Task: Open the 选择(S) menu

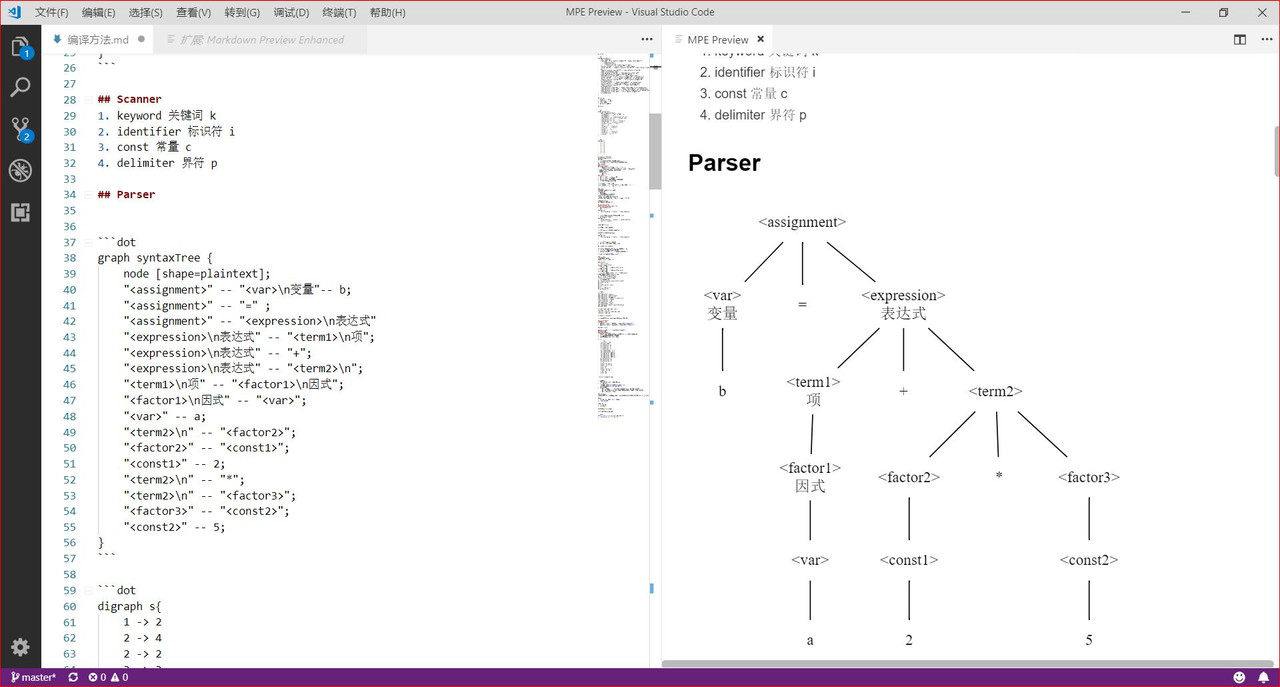Action: click(x=146, y=12)
